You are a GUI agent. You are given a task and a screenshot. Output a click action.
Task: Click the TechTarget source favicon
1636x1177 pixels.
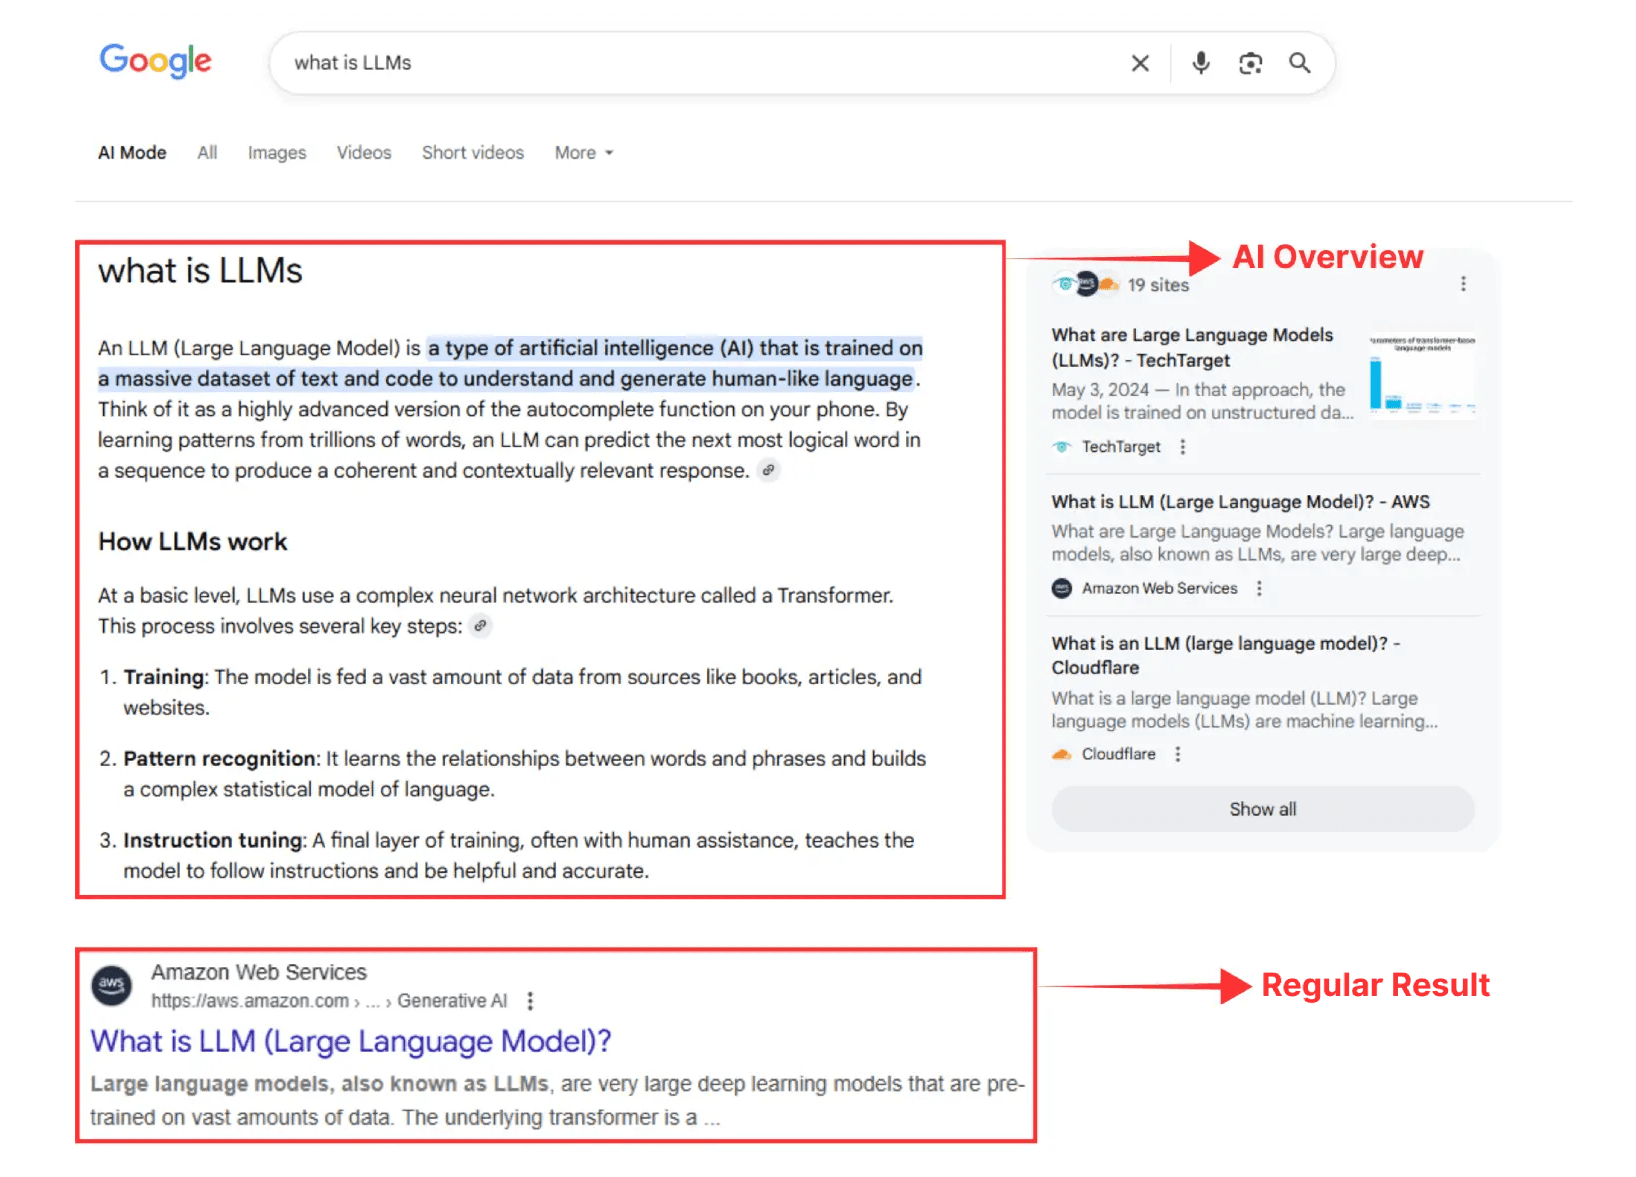tap(1062, 447)
